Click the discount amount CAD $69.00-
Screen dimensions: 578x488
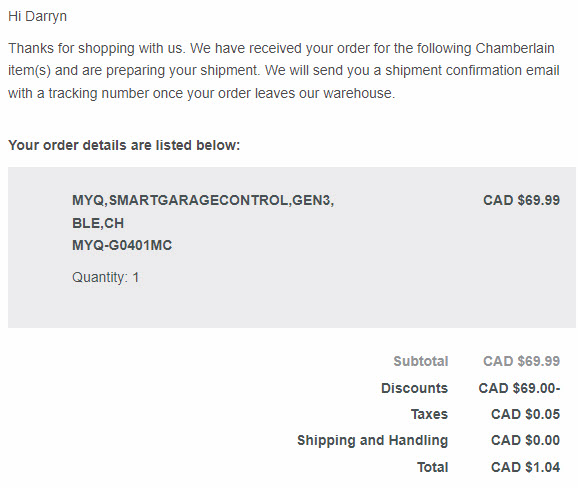(519, 388)
